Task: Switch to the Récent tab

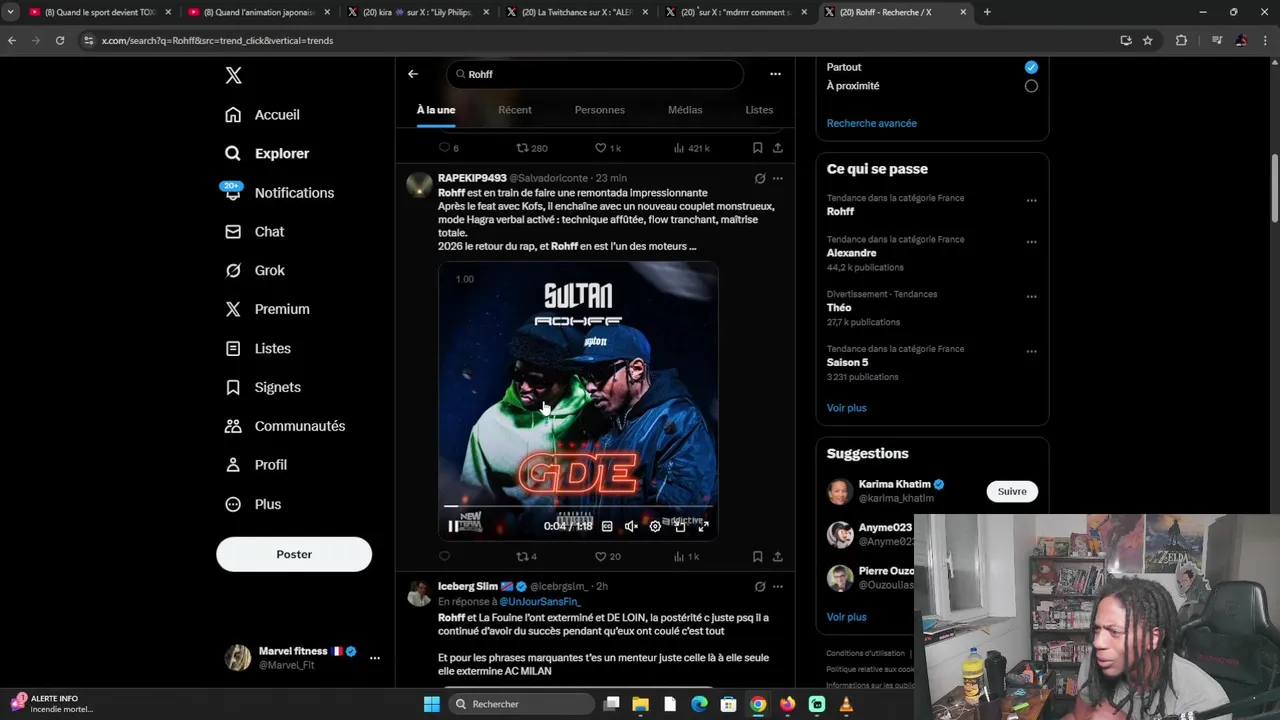Action: coord(515,110)
